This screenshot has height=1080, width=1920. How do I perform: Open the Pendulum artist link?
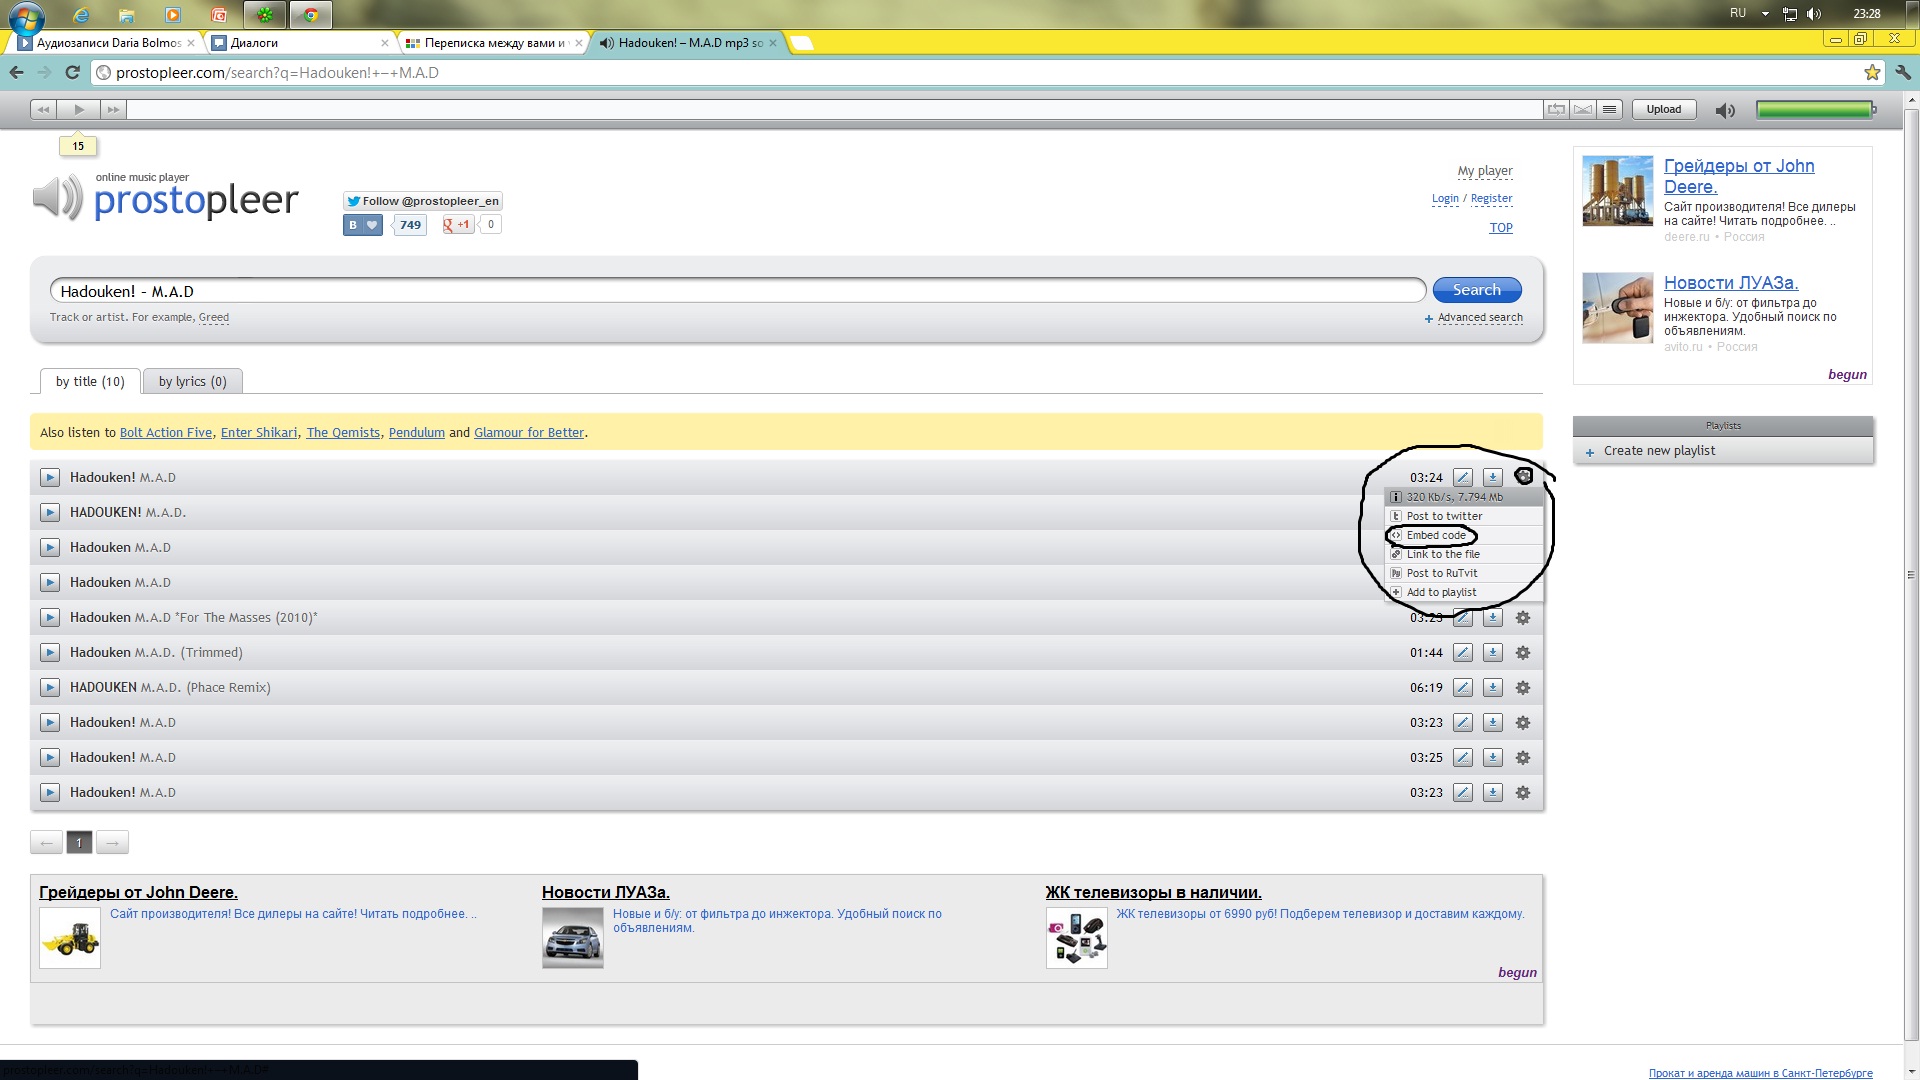tap(417, 433)
